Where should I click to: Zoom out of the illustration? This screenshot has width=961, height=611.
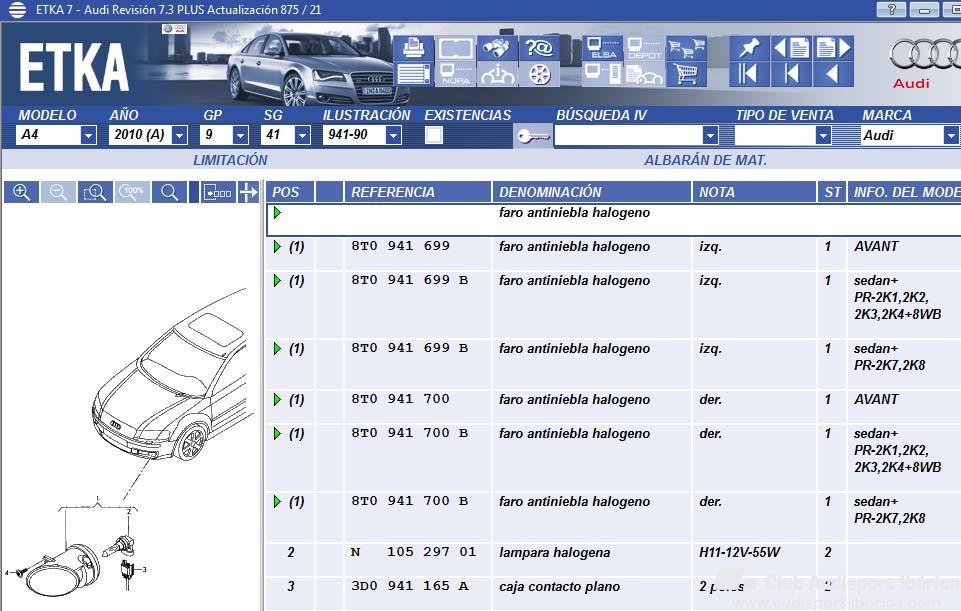pyautogui.click(x=58, y=192)
